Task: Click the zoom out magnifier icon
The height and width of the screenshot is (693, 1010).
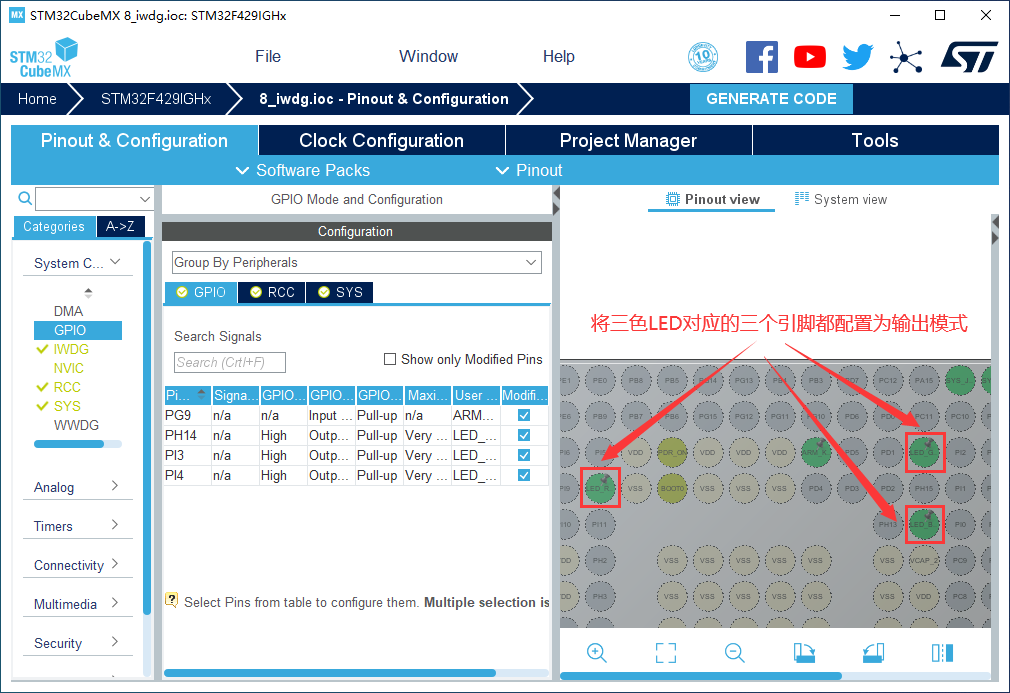Action: (x=735, y=653)
